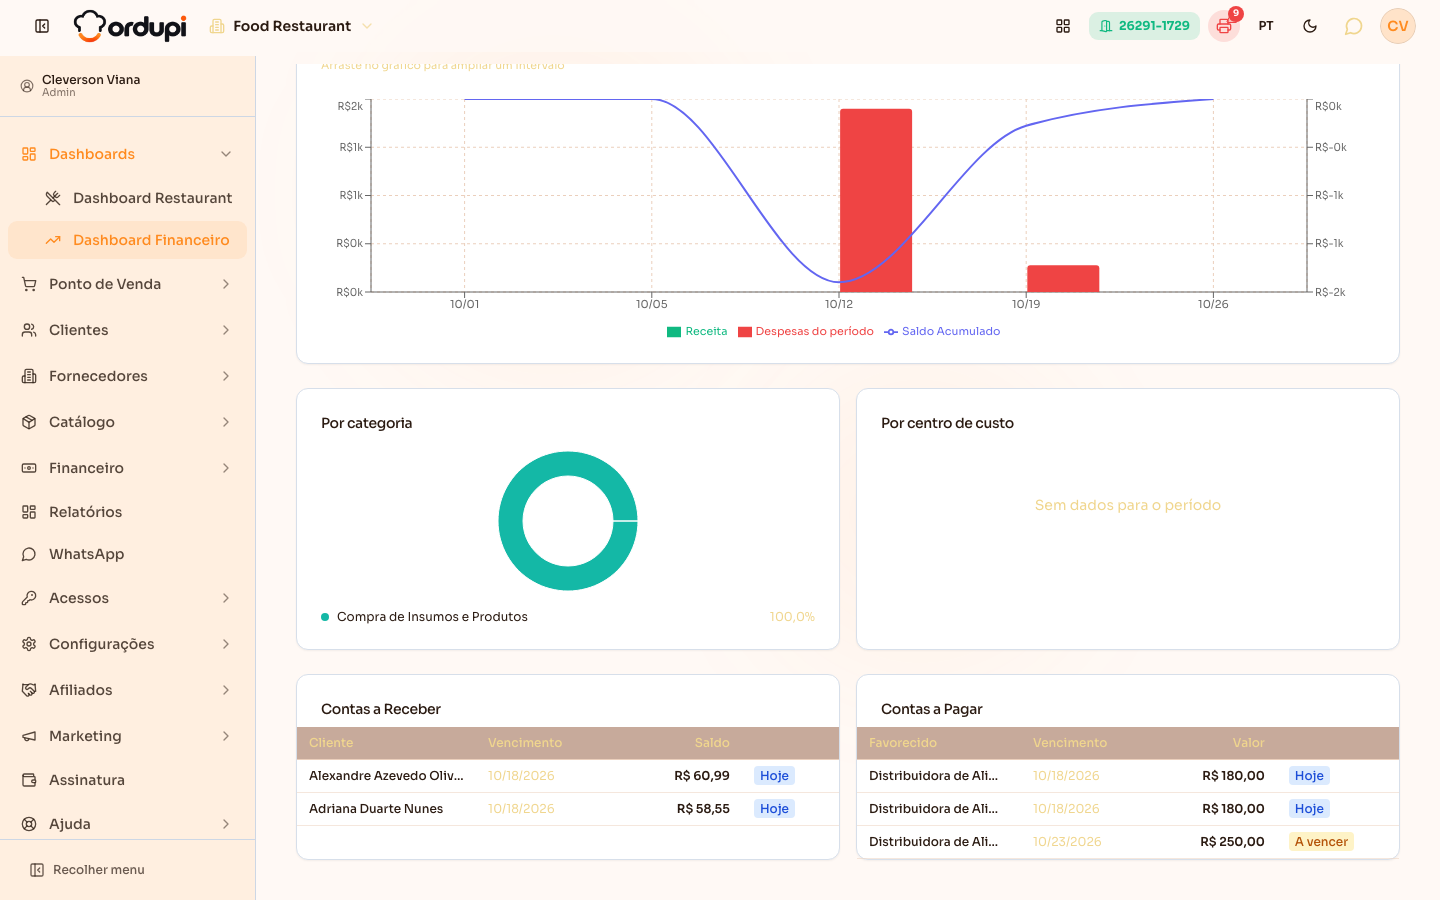Open the Food Restaurant selector dropdown

coord(291,26)
